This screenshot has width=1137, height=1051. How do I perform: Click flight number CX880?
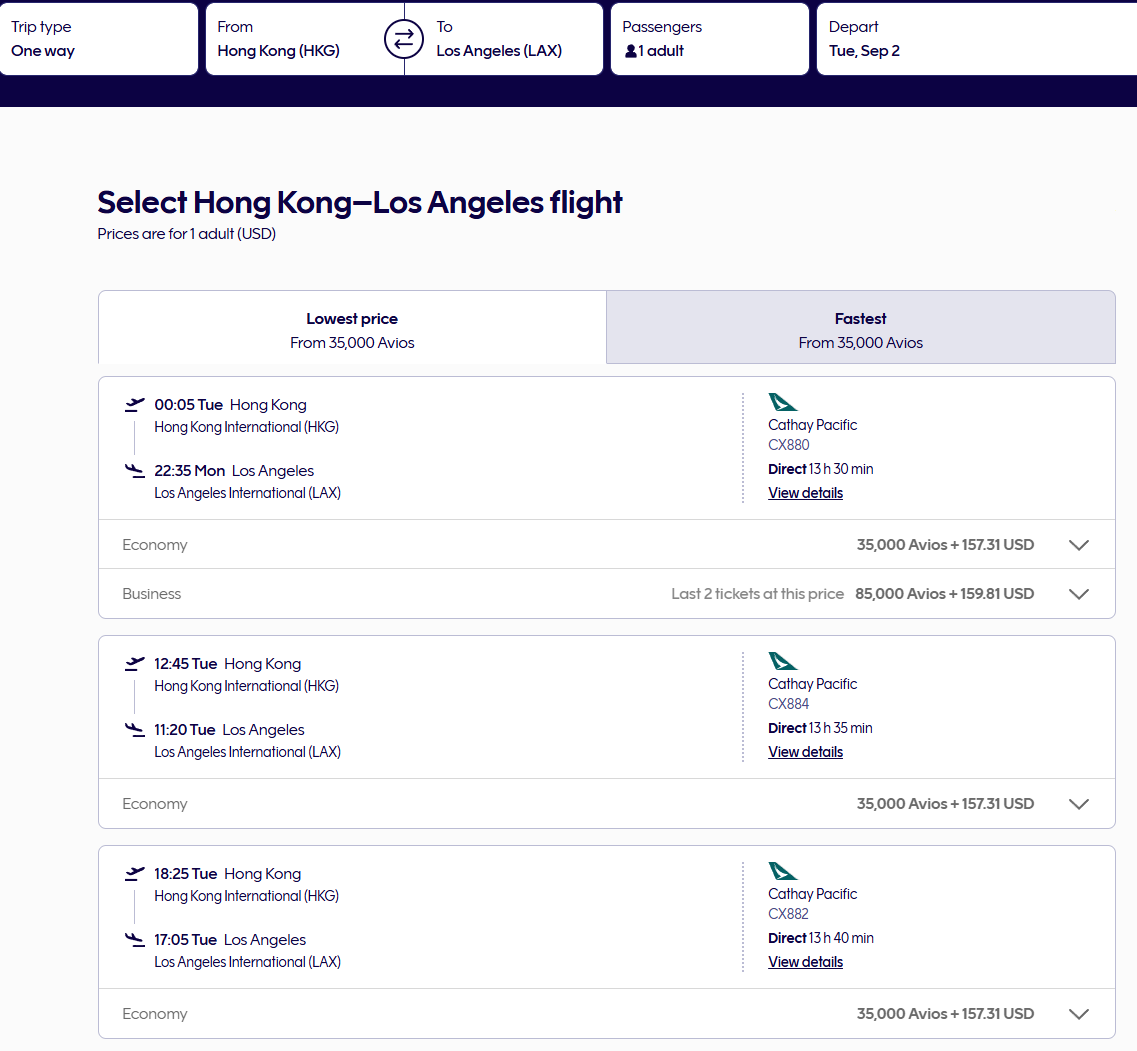pos(789,445)
